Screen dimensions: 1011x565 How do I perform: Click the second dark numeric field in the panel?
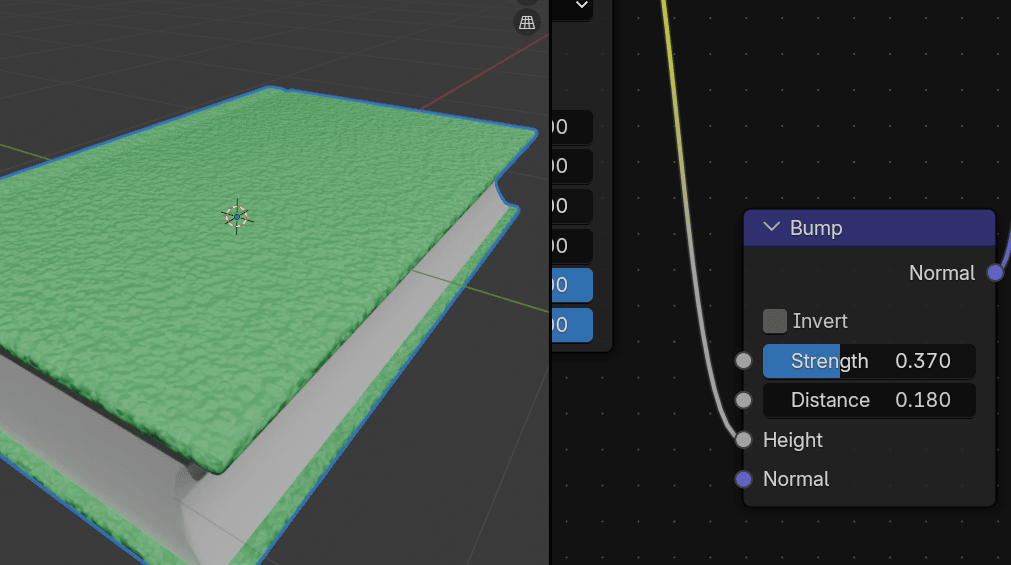tap(572, 166)
